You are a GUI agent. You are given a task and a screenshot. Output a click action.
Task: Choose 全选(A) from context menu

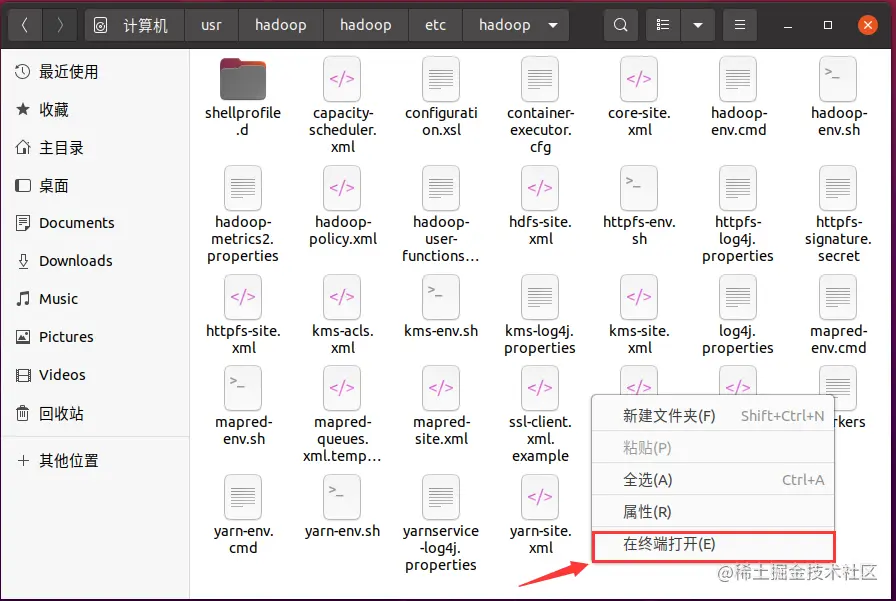pyautogui.click(x=713, y=480)
